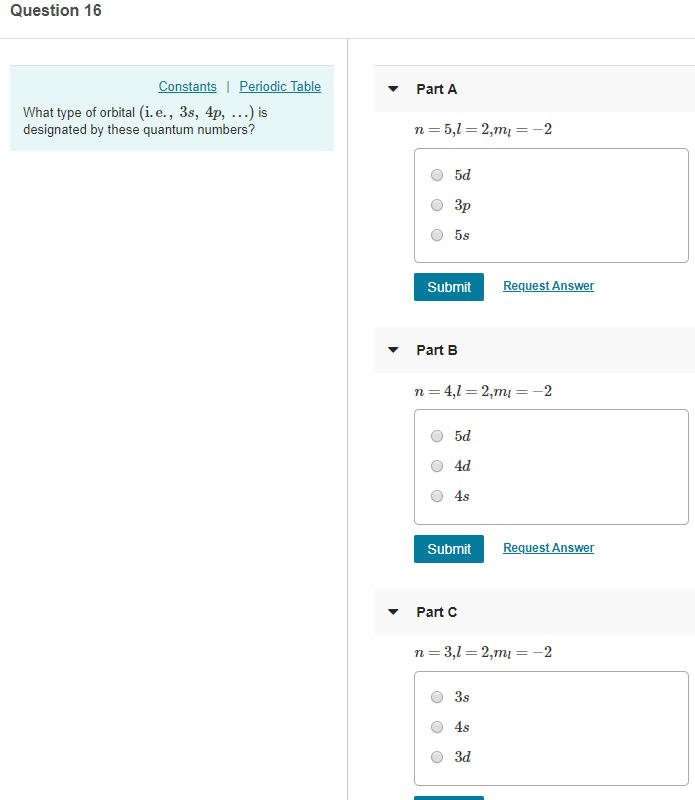Collapse the Part A section
Screen dimensions: 695x800
pos(393,89)
